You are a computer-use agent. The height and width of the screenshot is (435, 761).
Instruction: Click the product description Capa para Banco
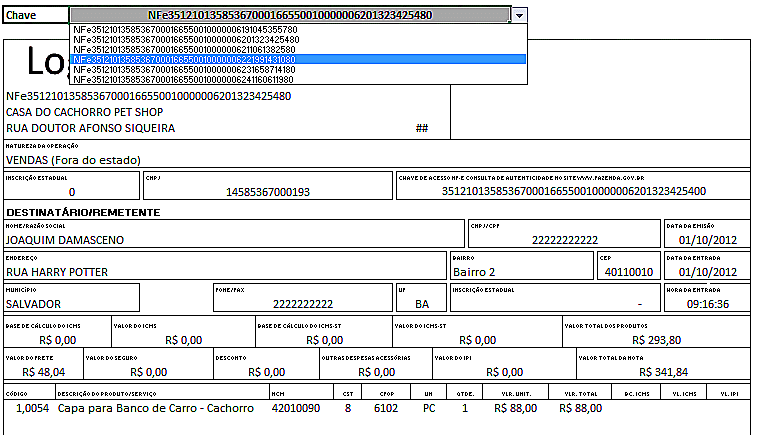[x=155, y=408]
